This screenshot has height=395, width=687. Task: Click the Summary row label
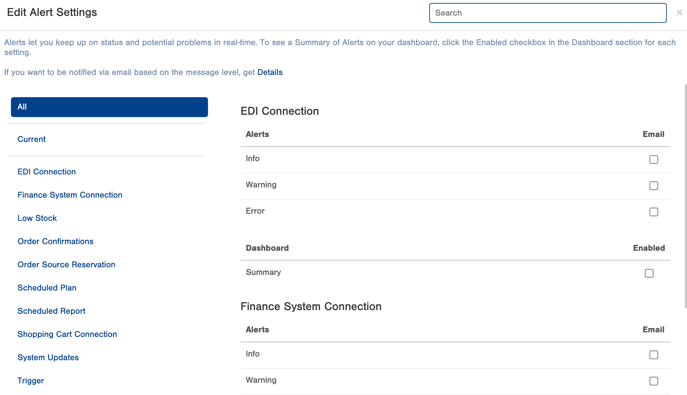click(263, 272)
